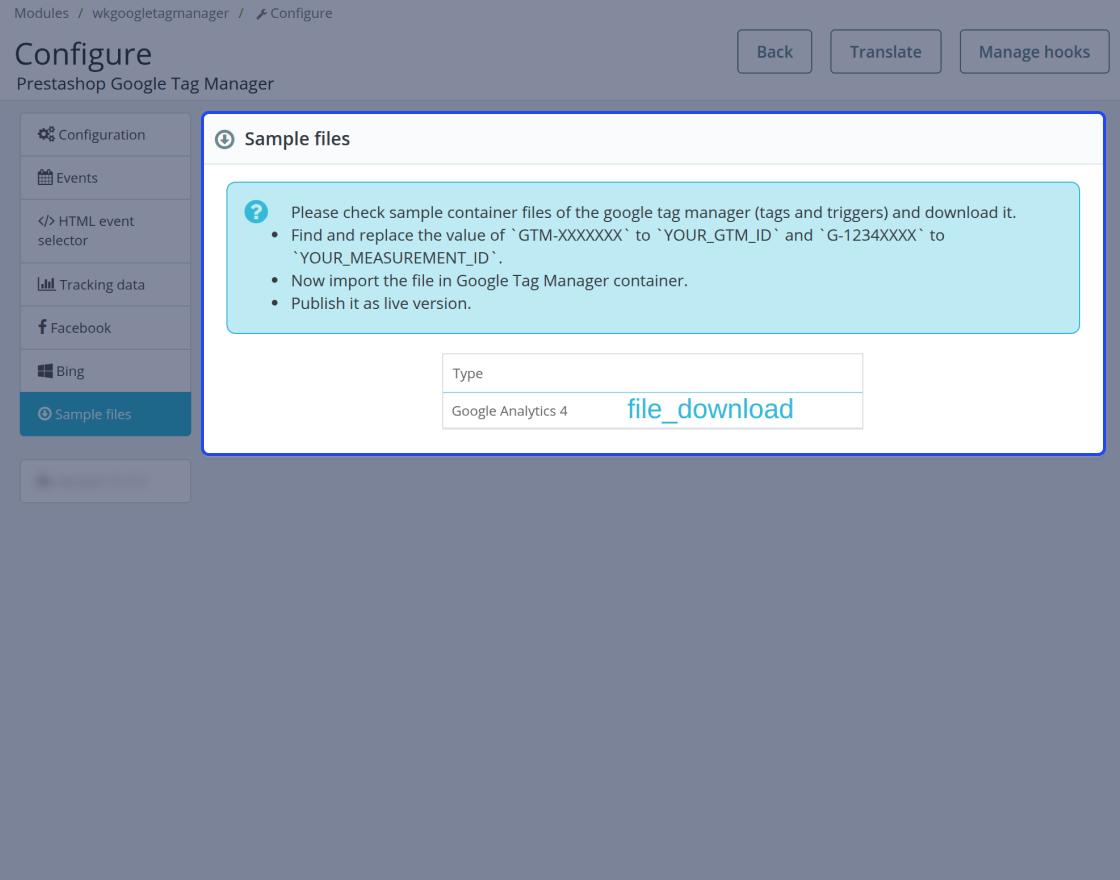
Task: Switch to the Events tab
Action: tap(106, 178)
